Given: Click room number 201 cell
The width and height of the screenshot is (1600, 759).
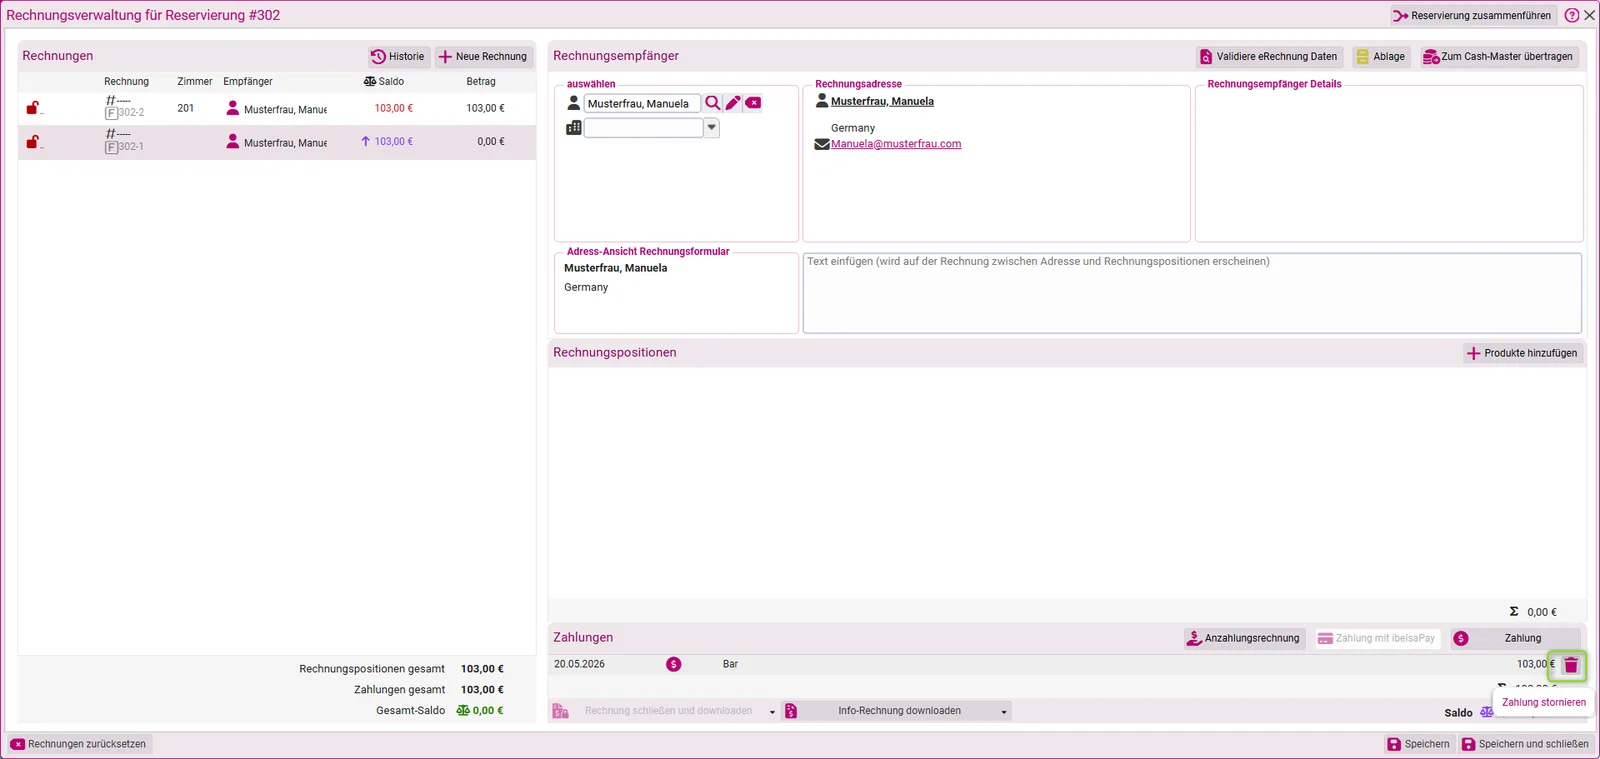Looking at the screenshot, I should click(186, 108).
